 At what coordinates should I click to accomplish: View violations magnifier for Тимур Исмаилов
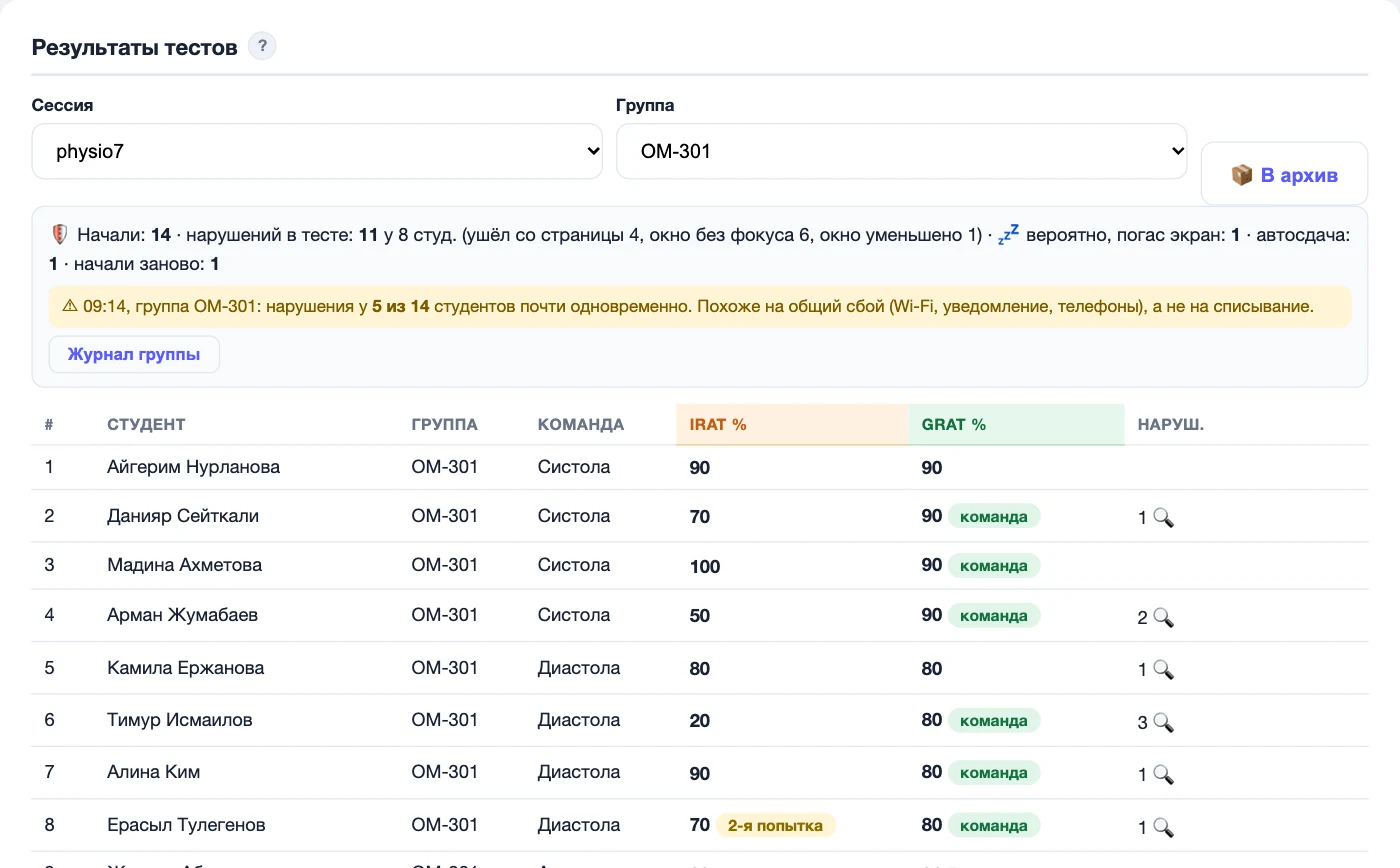coord(1163,721)
